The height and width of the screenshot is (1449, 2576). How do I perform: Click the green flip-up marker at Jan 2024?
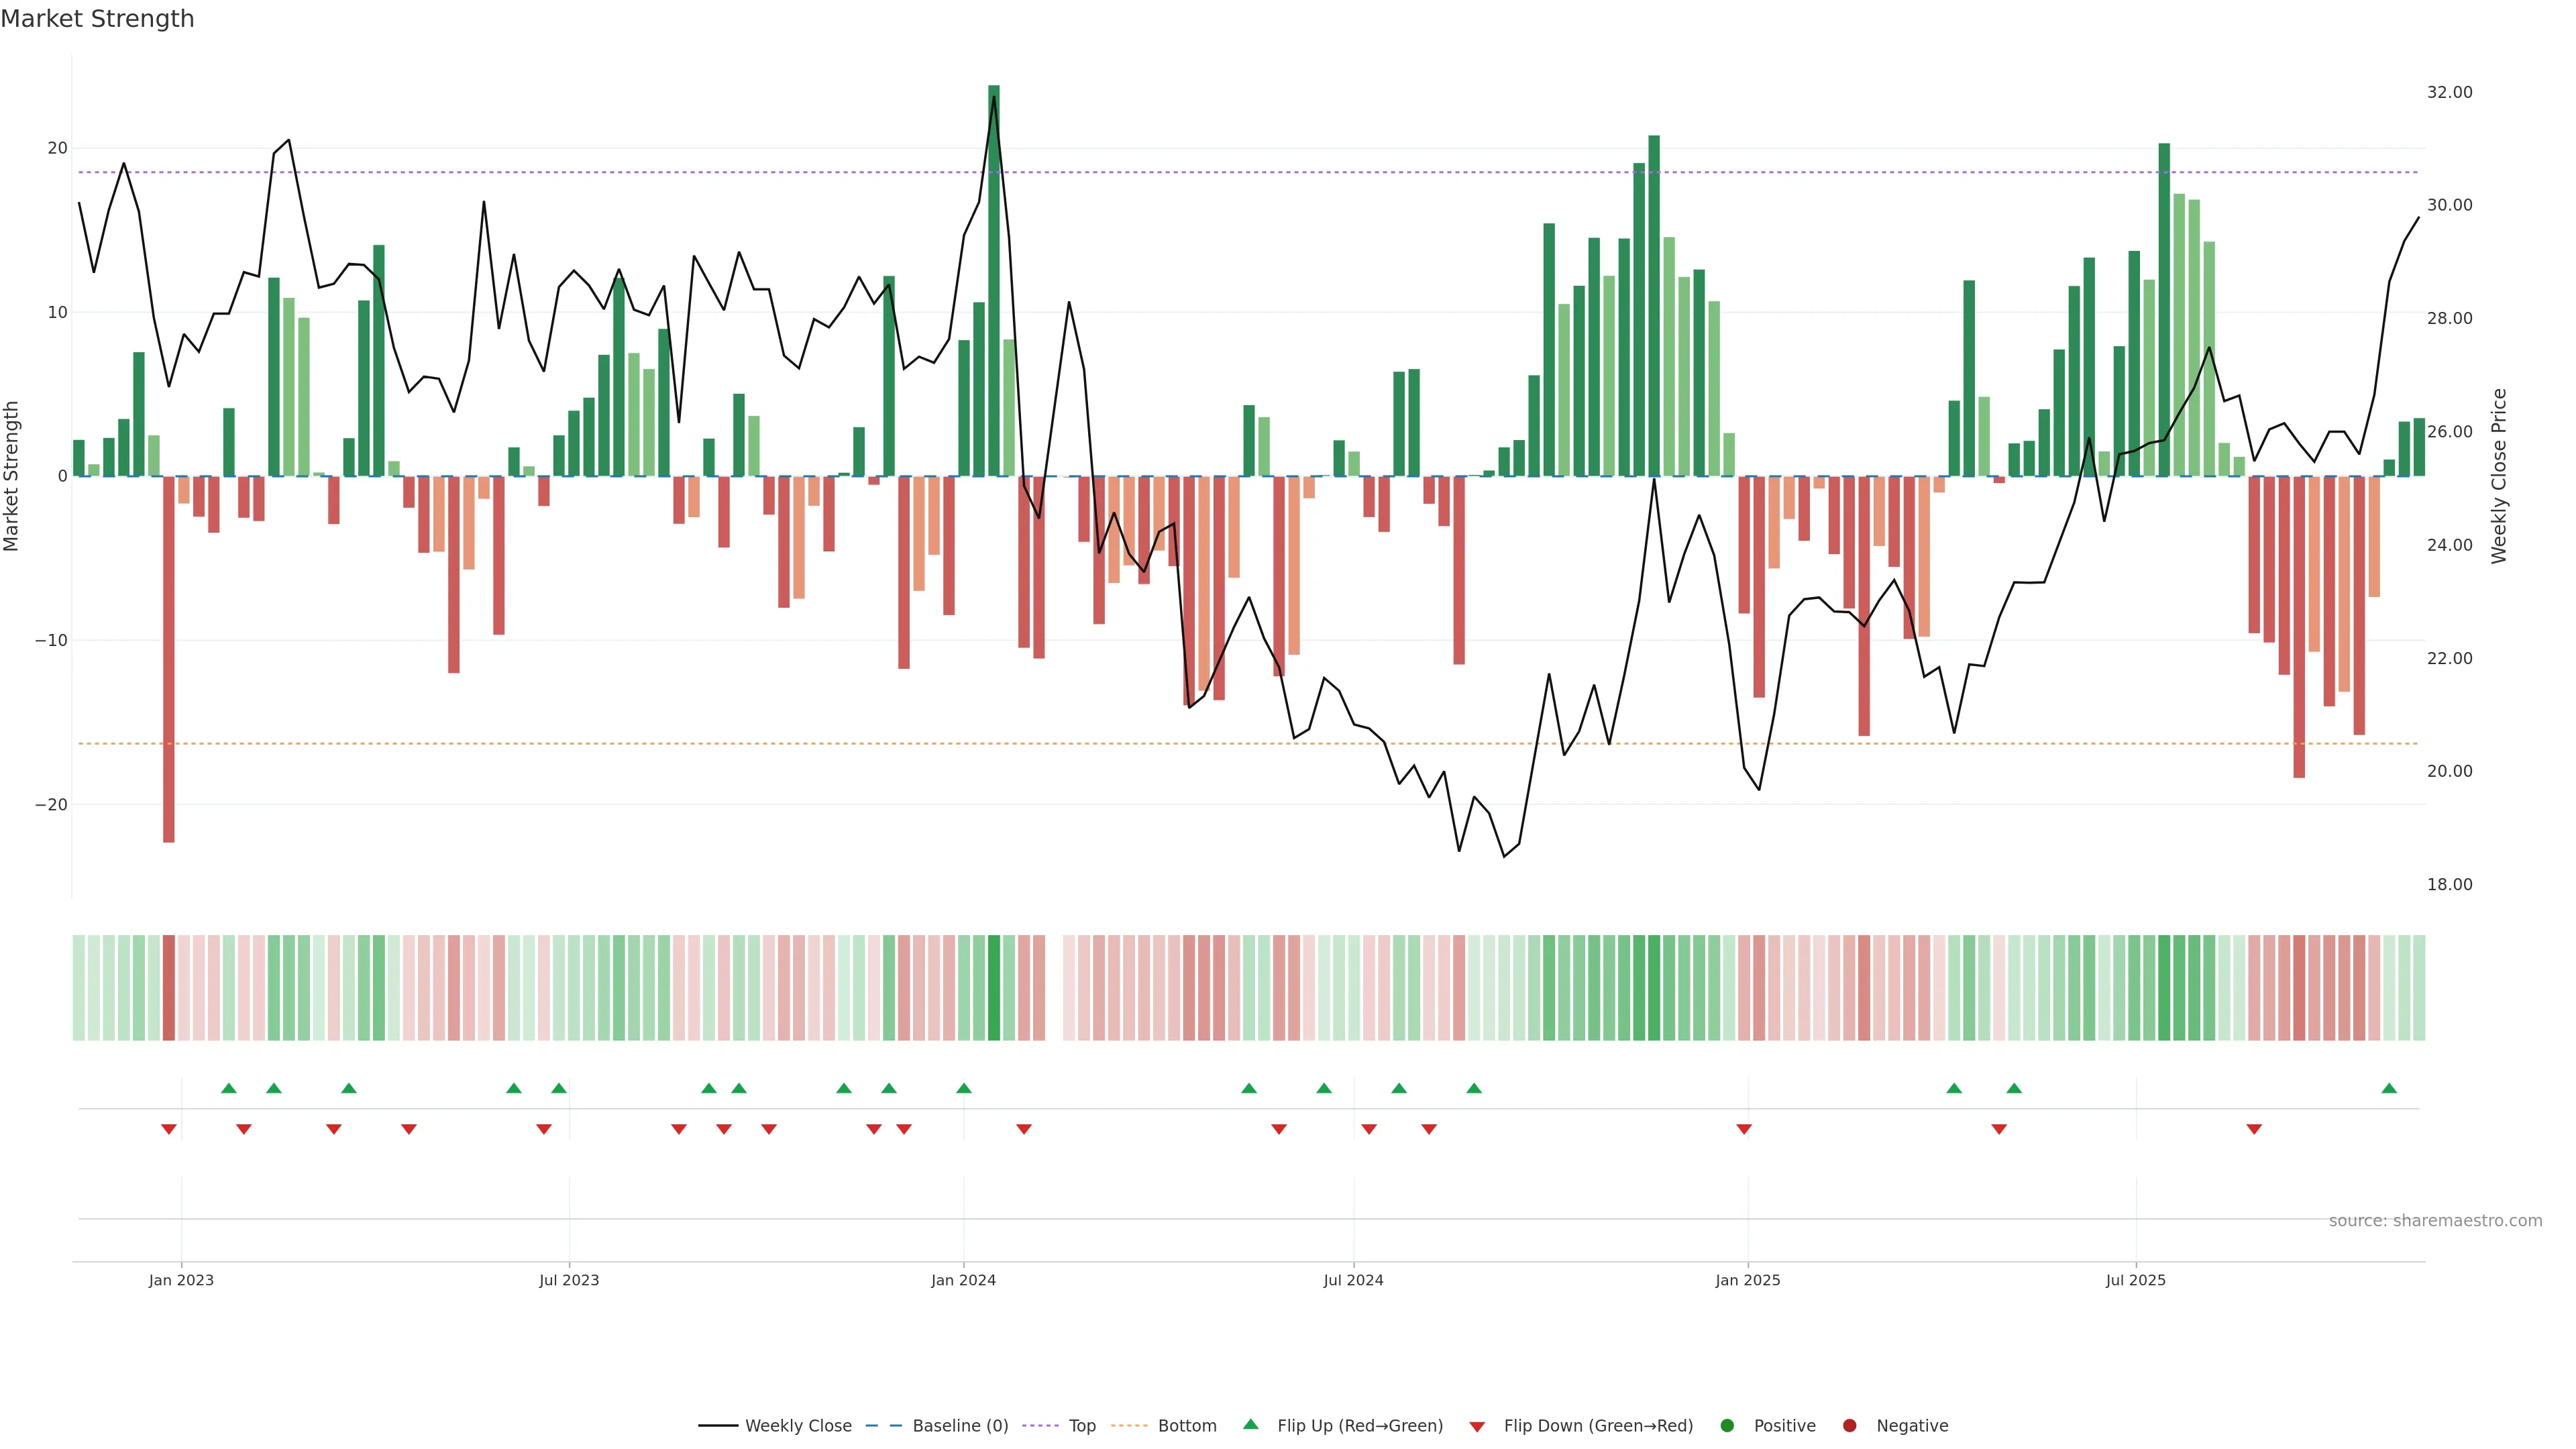(x=964, y=1088)
